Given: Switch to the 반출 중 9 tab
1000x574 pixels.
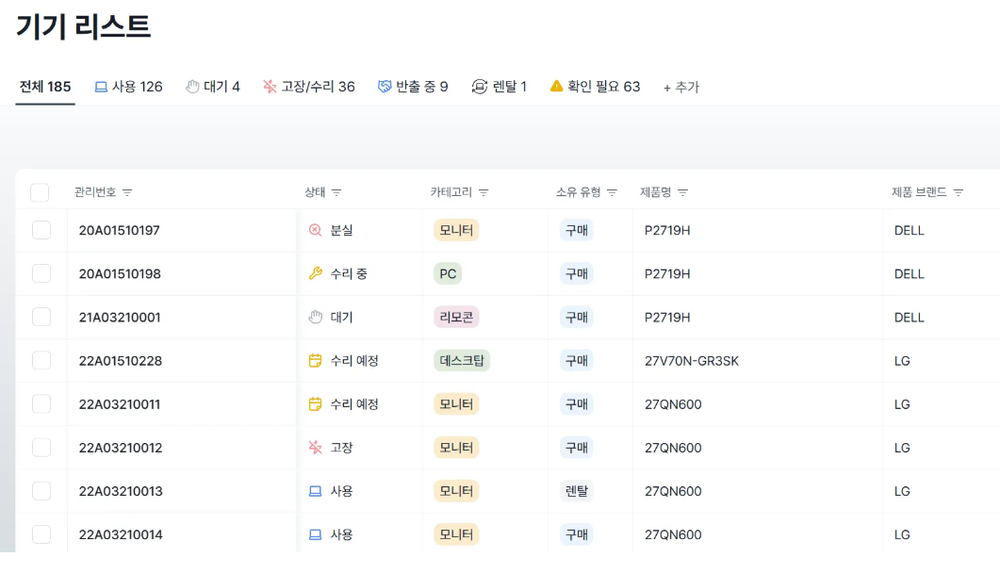Looking at the screenshot, I should [413, 87].
